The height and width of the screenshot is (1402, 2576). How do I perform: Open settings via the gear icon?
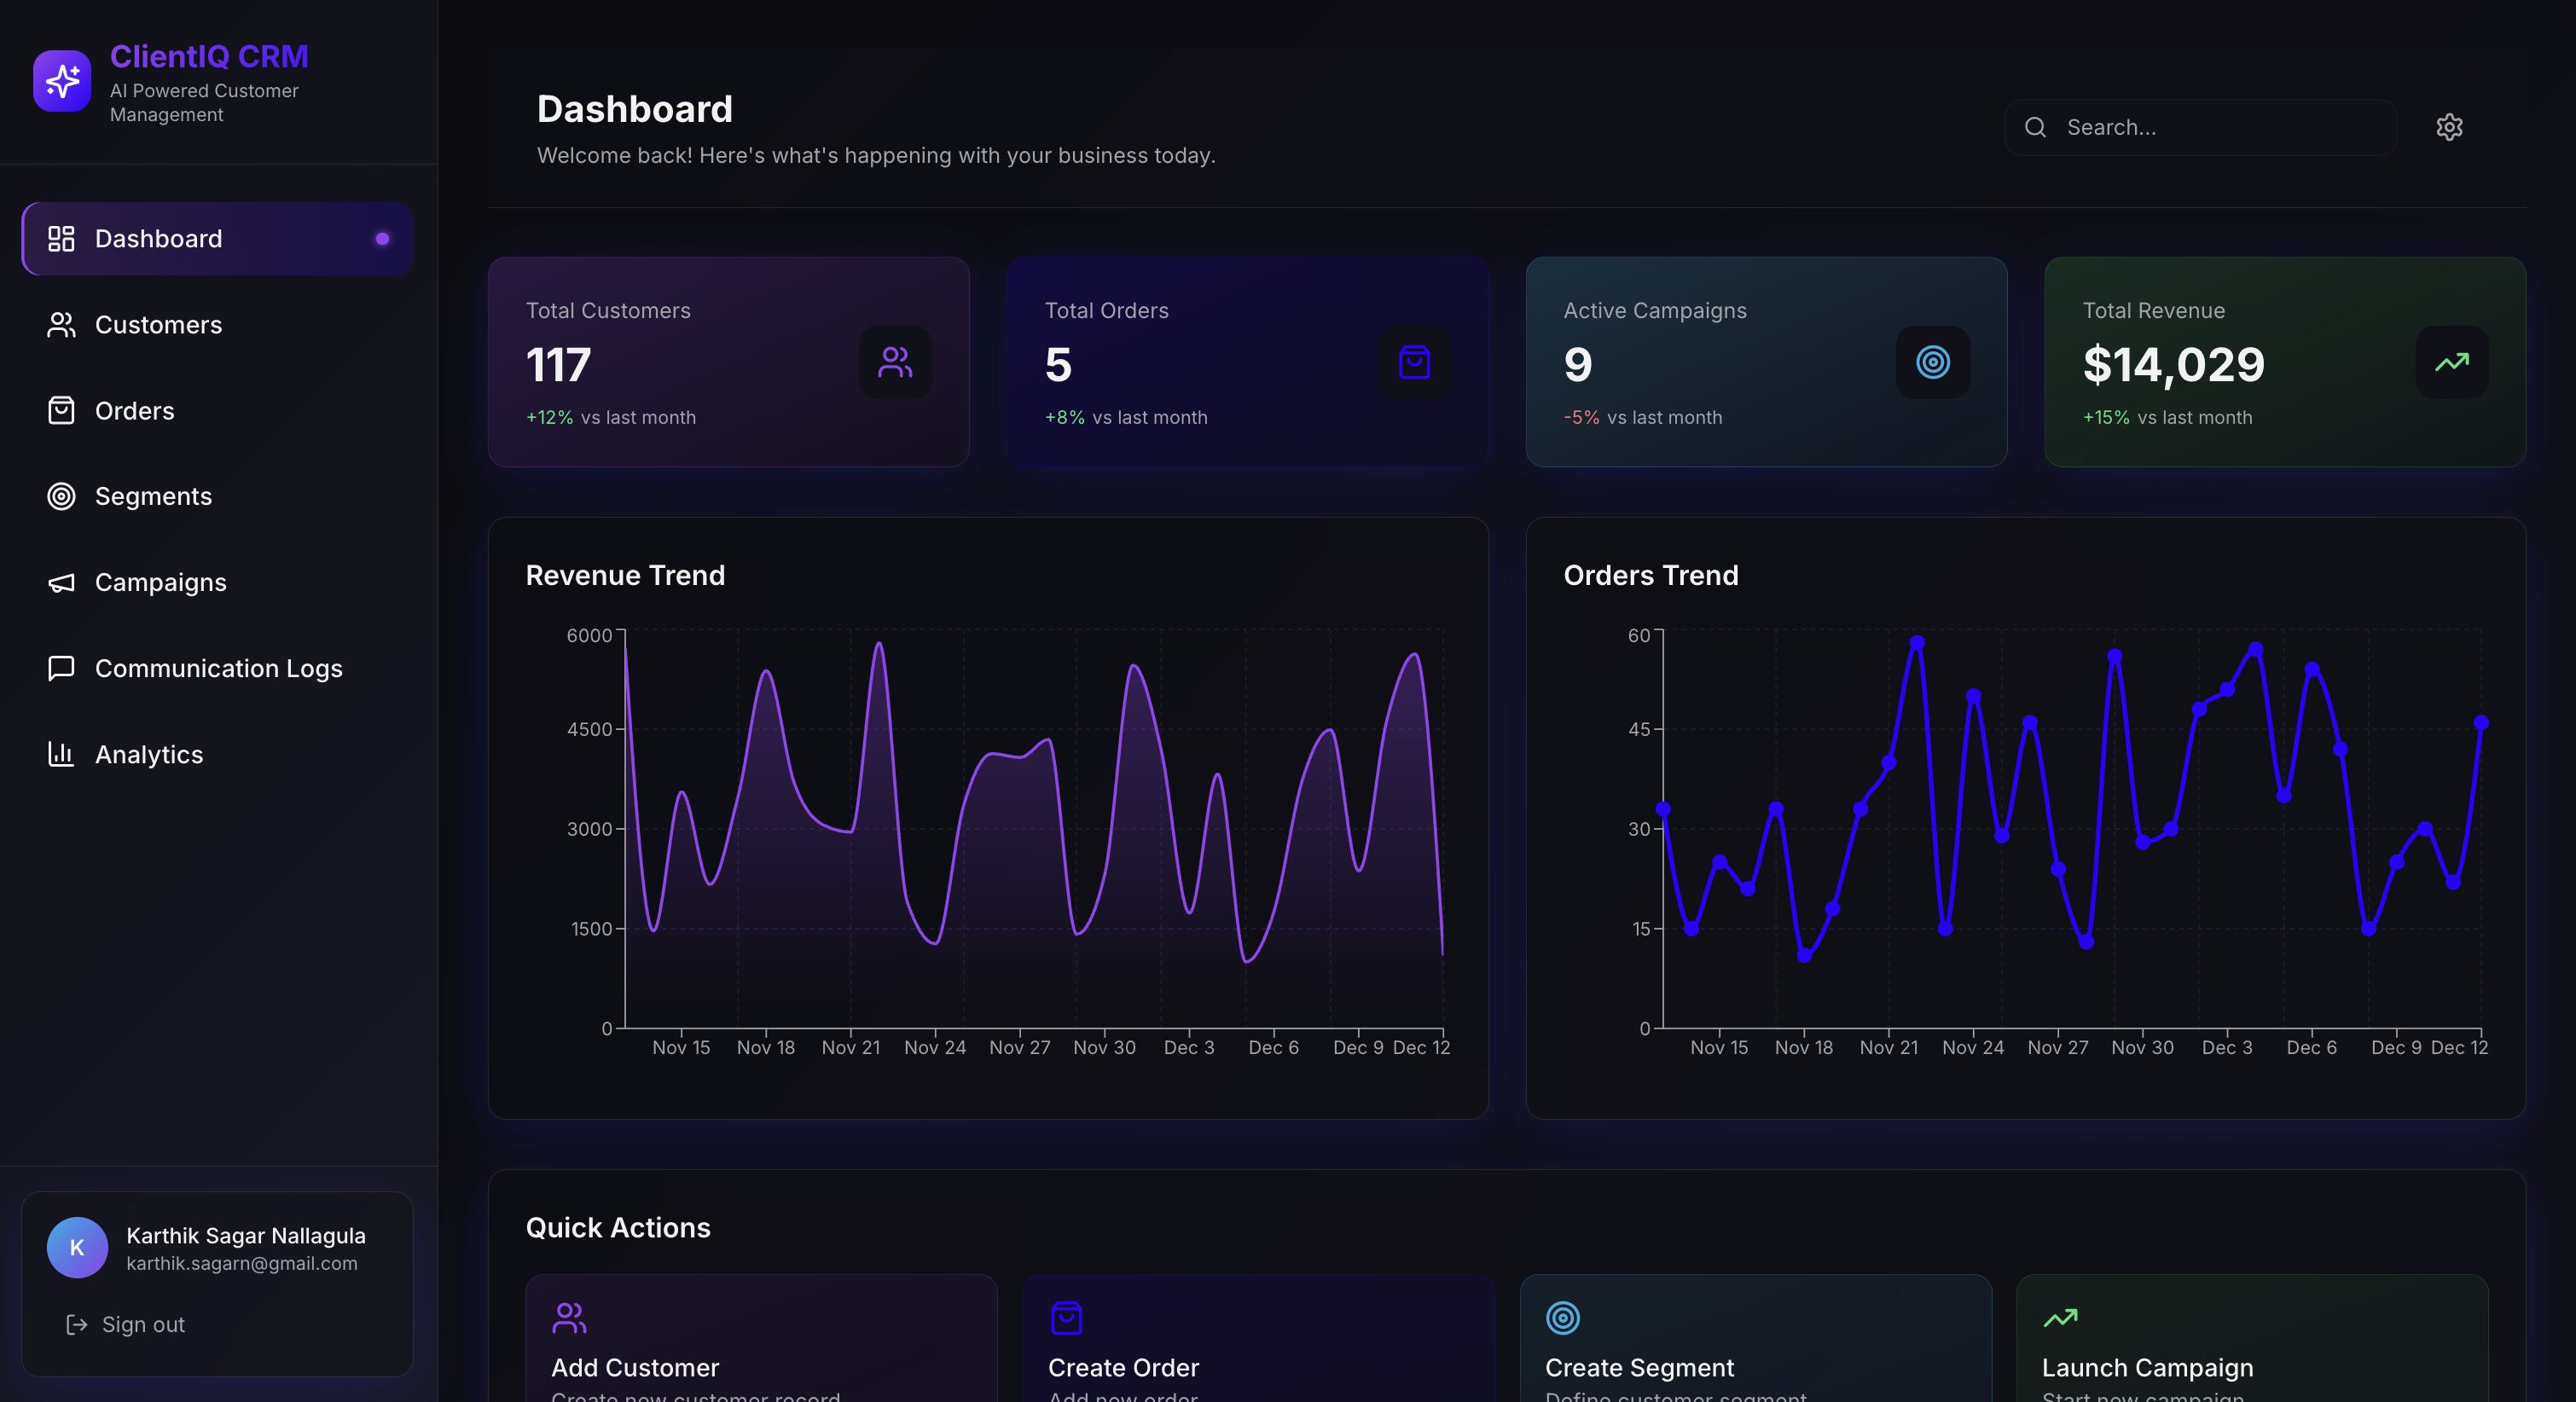2449,127
